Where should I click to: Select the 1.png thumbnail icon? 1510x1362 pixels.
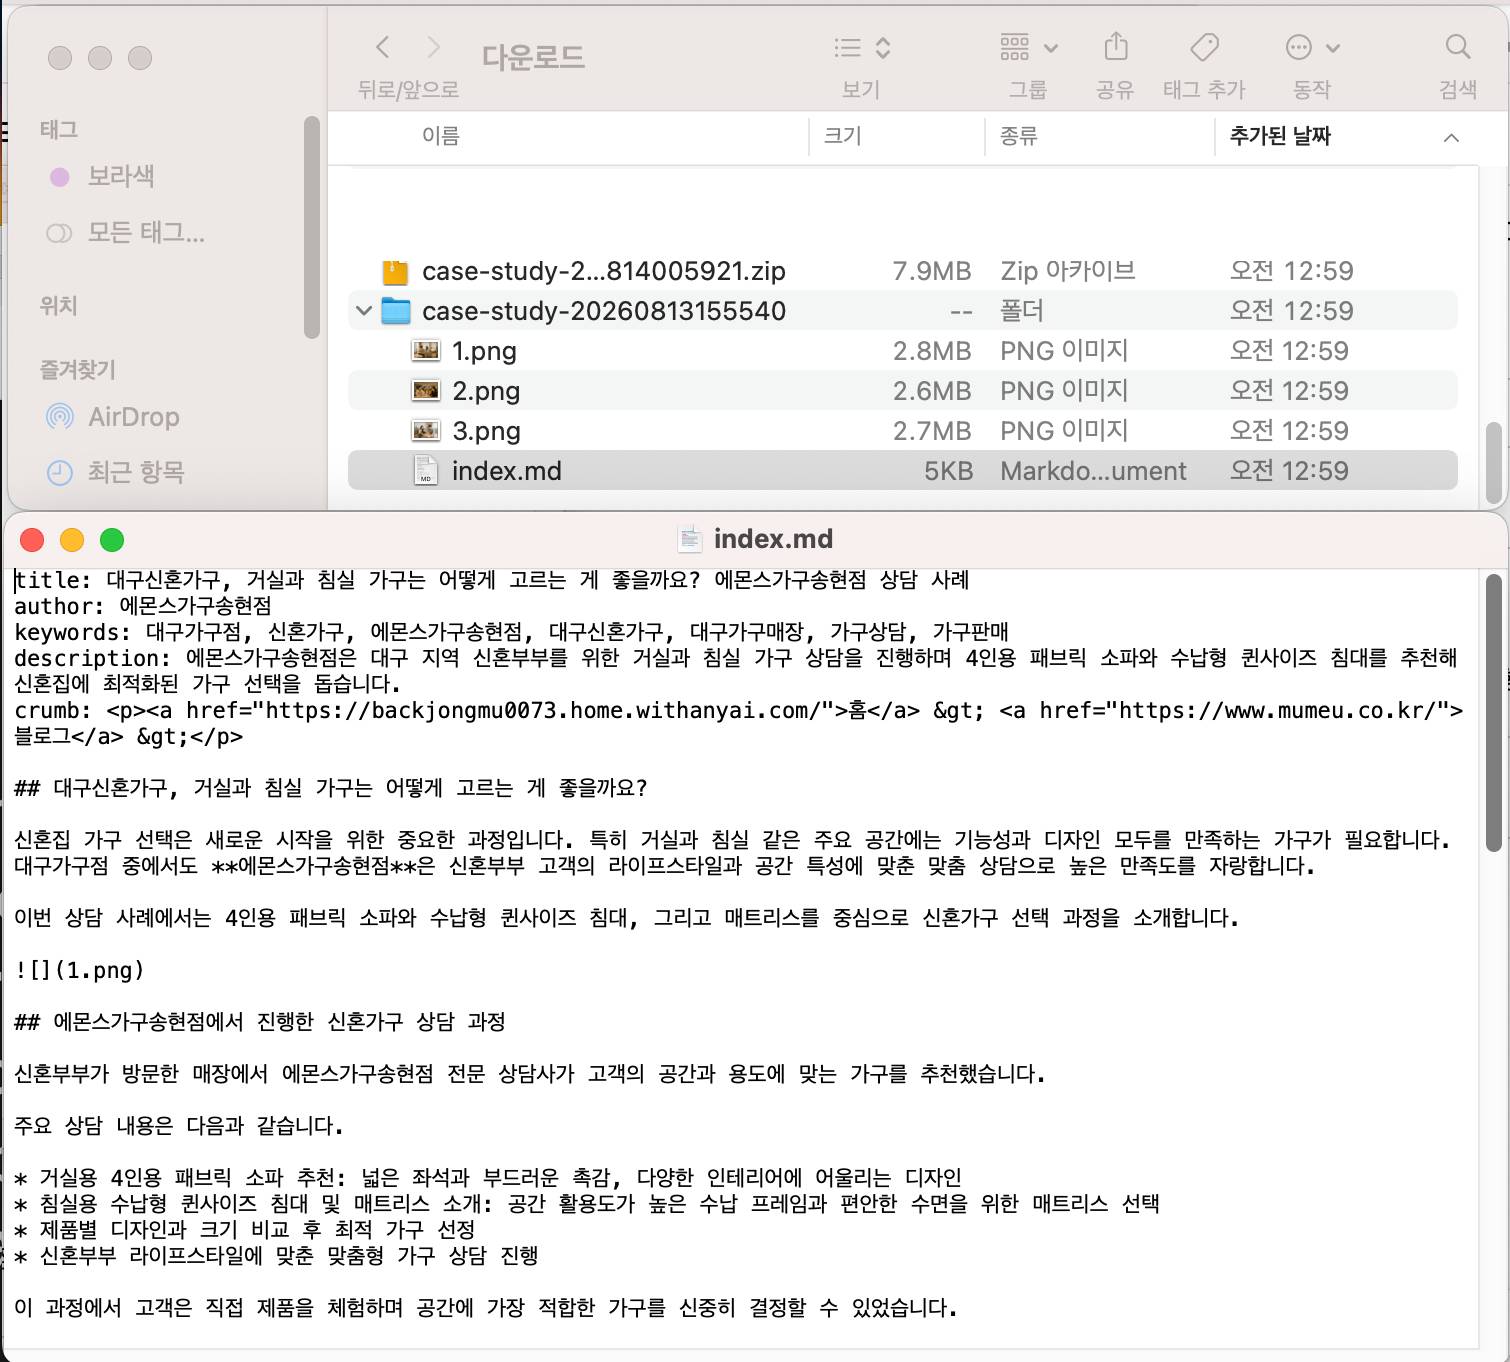click(426, 351)
